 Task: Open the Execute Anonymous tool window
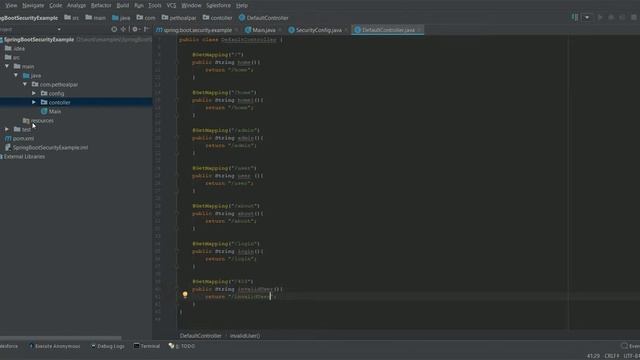click(x=55, y=346)
